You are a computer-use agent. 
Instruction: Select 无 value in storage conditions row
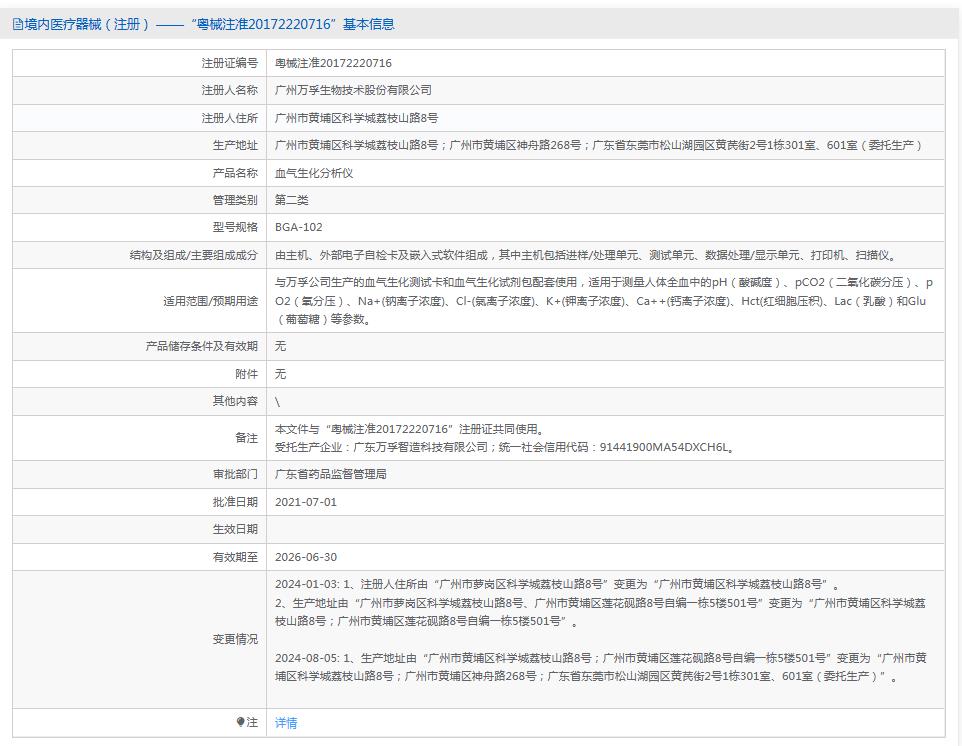pyautogui.click(x=280, y=346)
